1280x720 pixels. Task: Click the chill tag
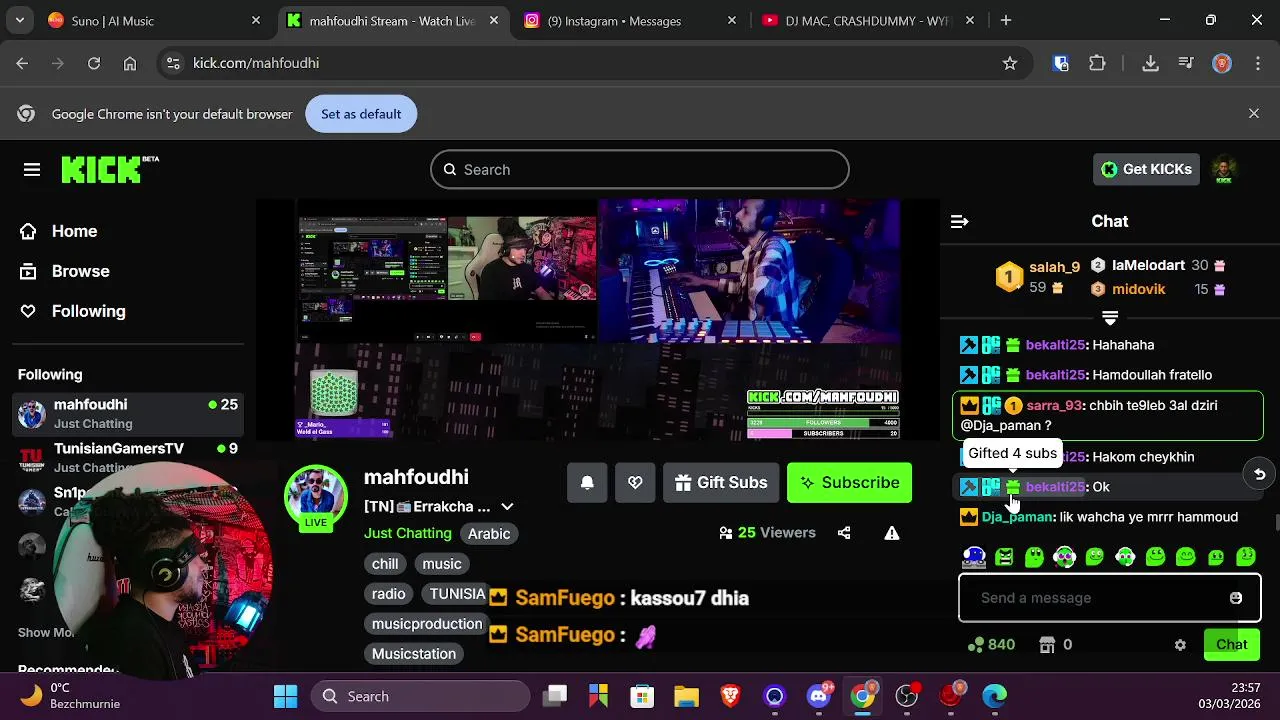(x=385, y=564)
